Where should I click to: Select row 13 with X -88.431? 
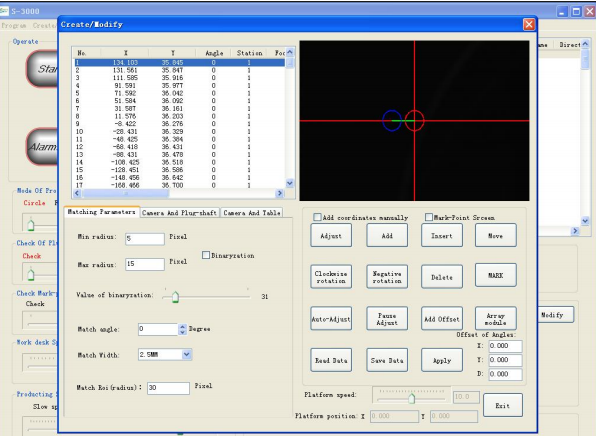tap(179, 155)
